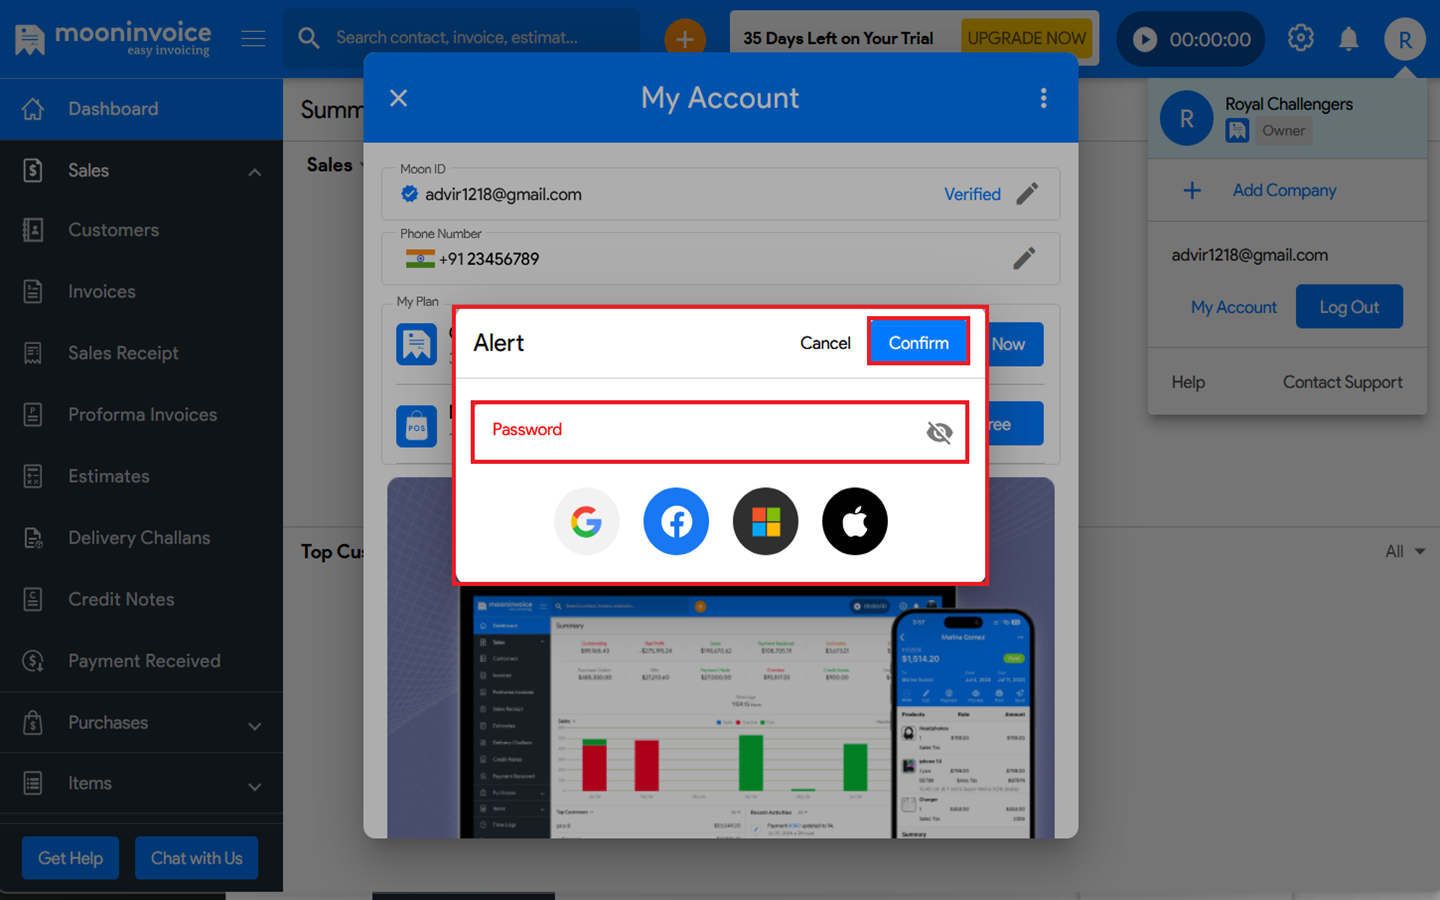The image size is (1440, 900).
Task: Collapse the Sales sidebar section
Action: click(255, 171)
